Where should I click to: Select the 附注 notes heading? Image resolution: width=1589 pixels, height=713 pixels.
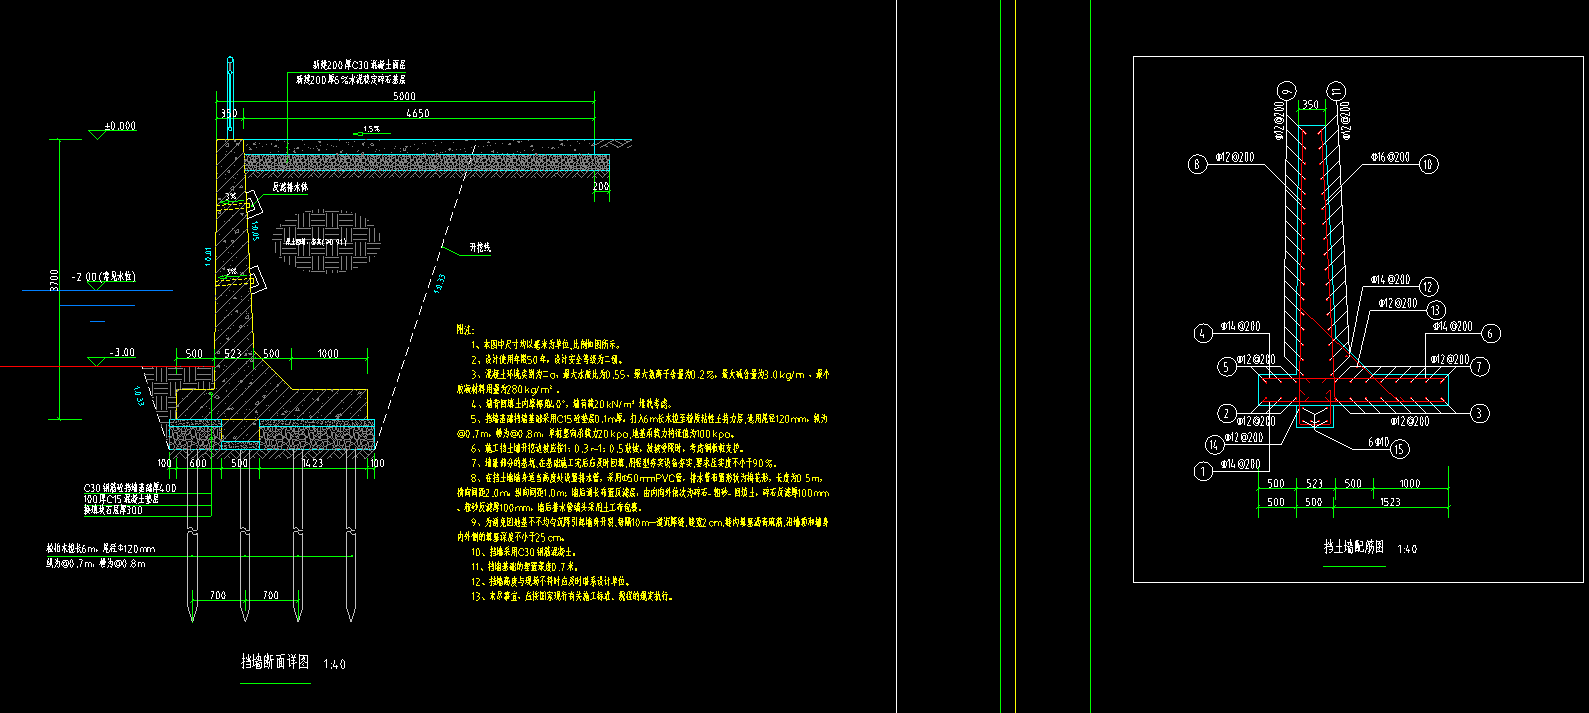click(x=465, y=329)
